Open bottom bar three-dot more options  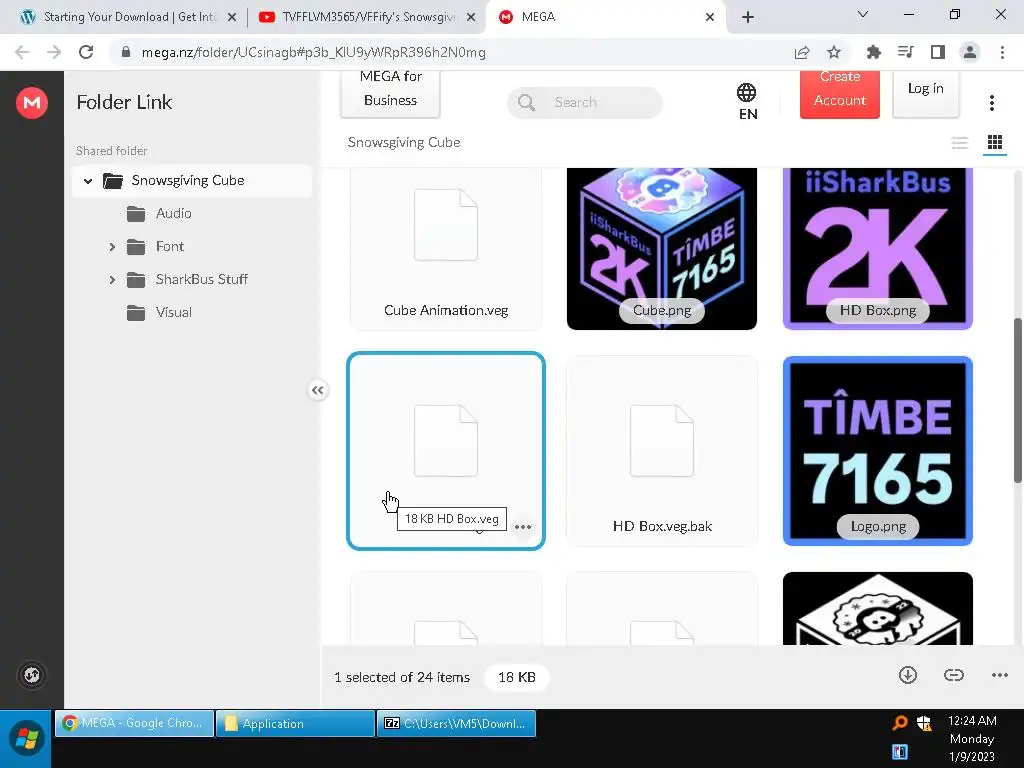tap(999, 675)
